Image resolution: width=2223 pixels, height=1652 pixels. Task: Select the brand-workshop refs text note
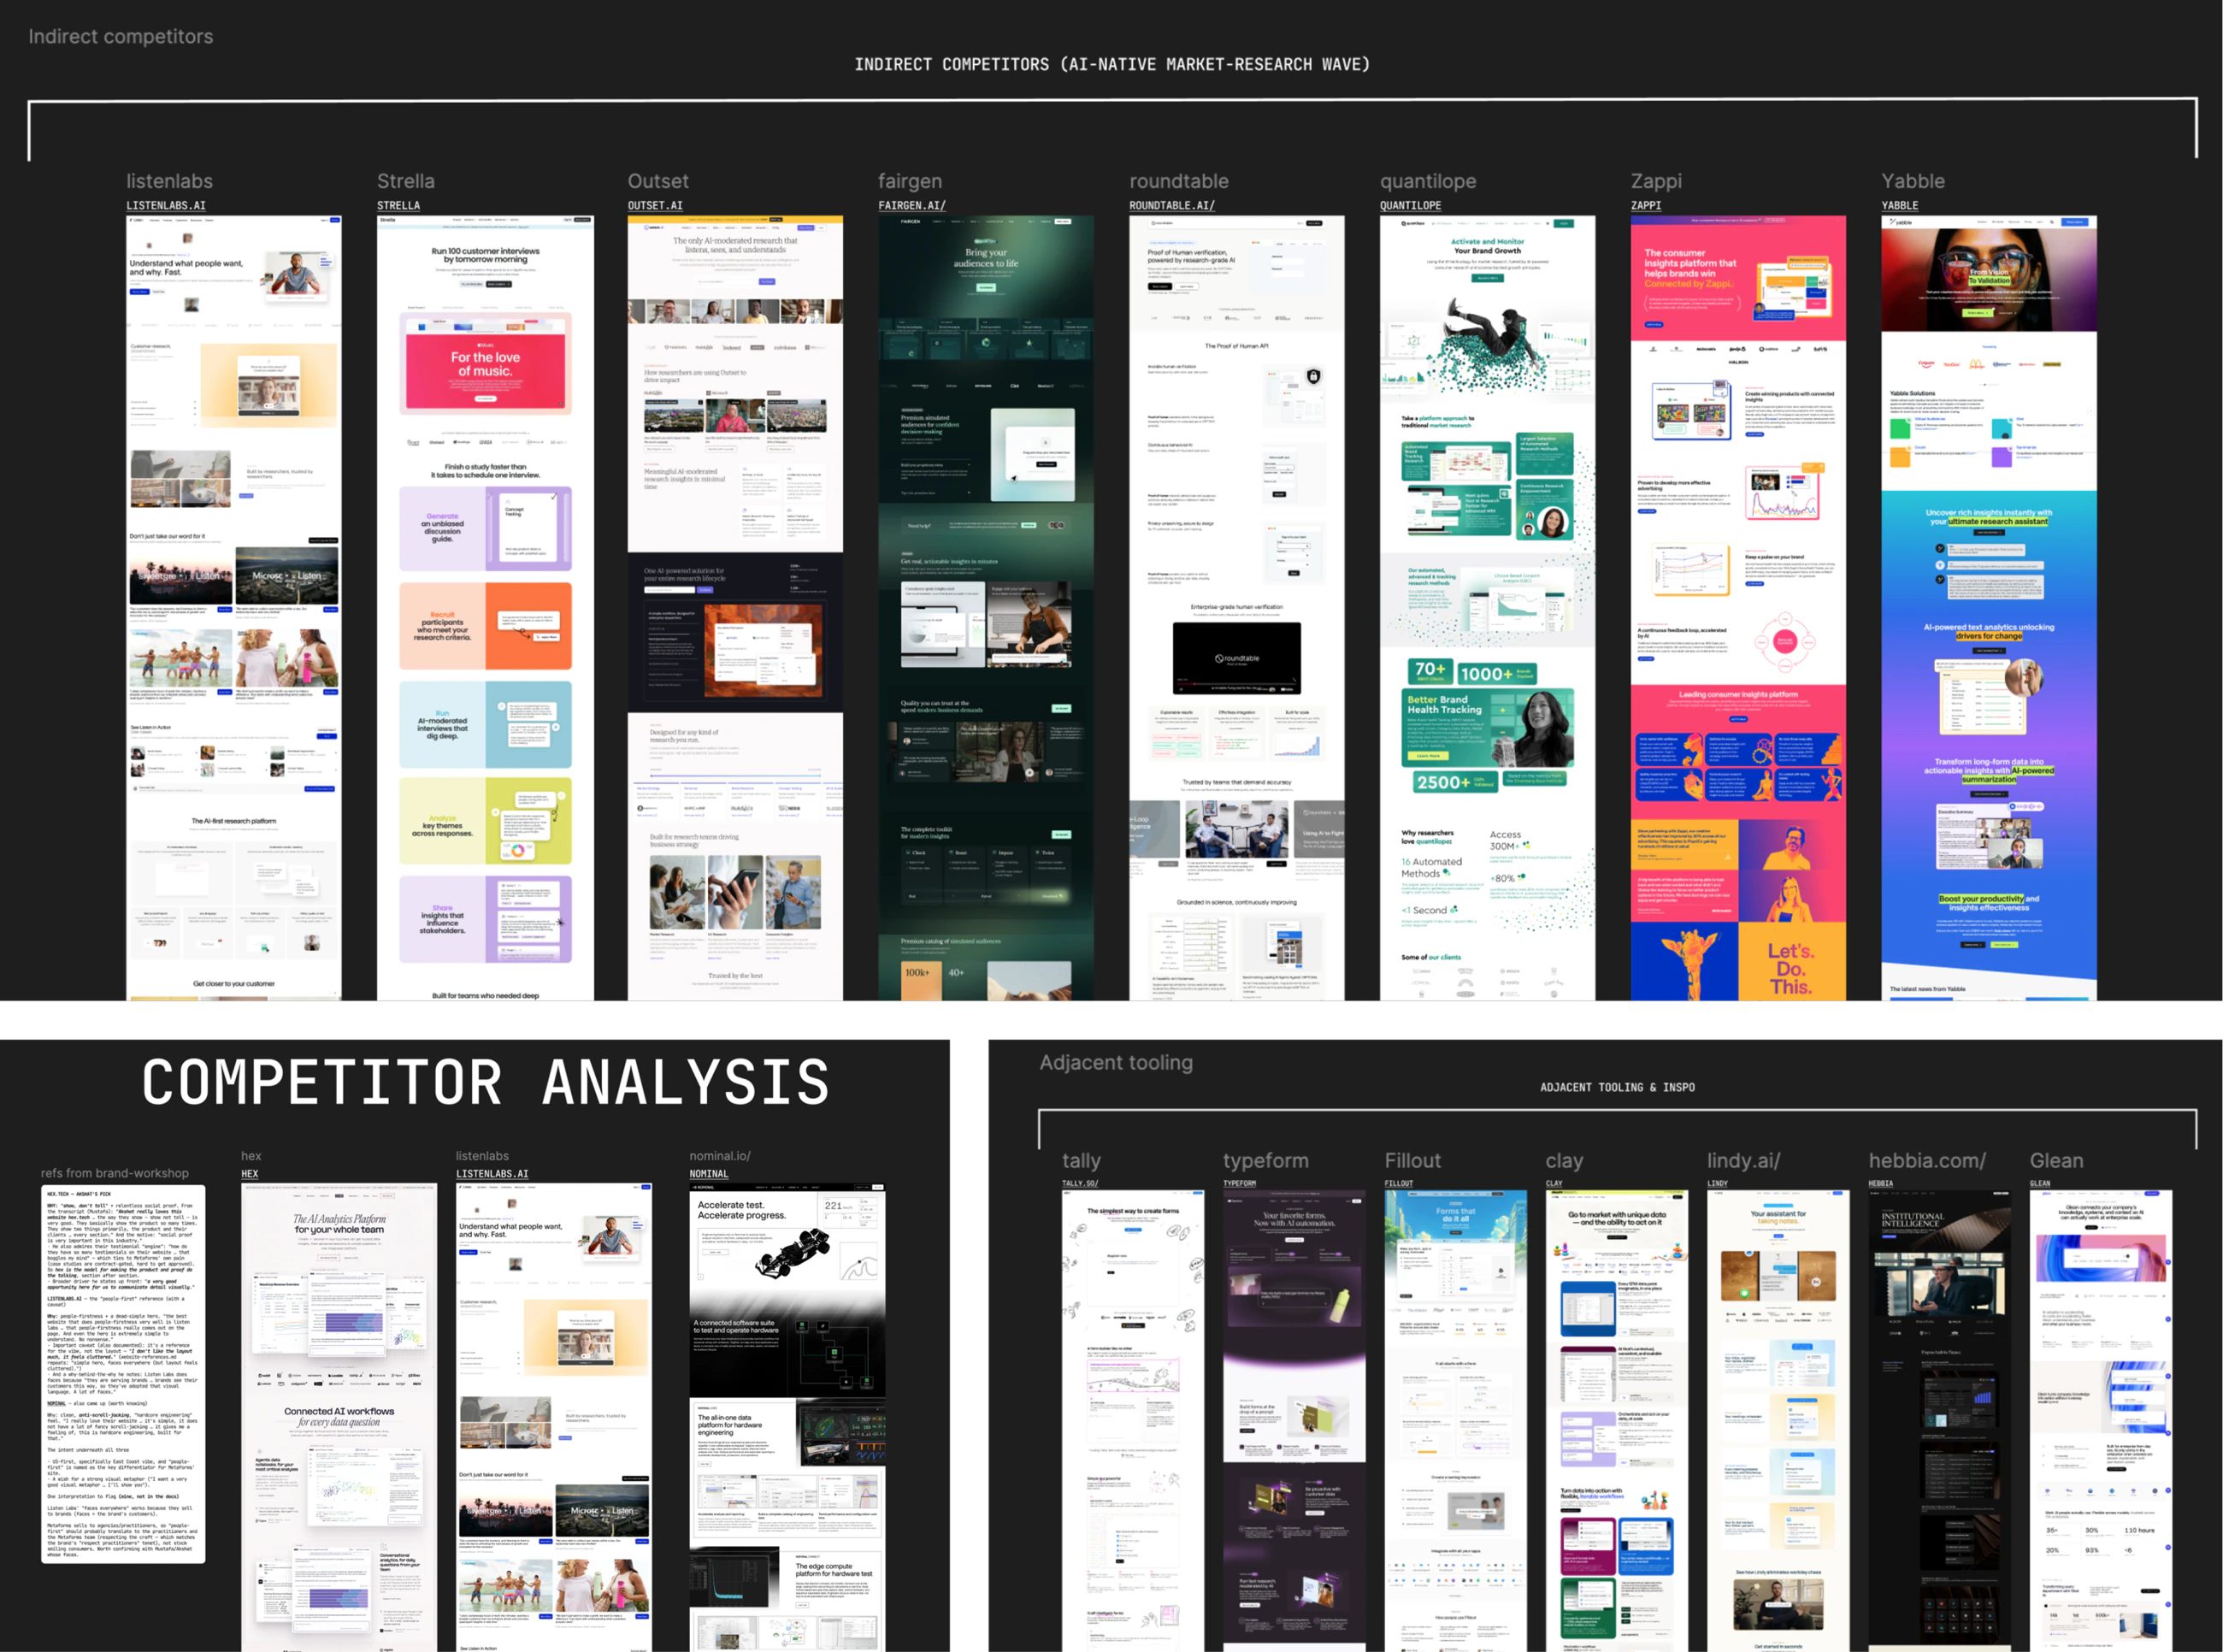coord(123,1374)
